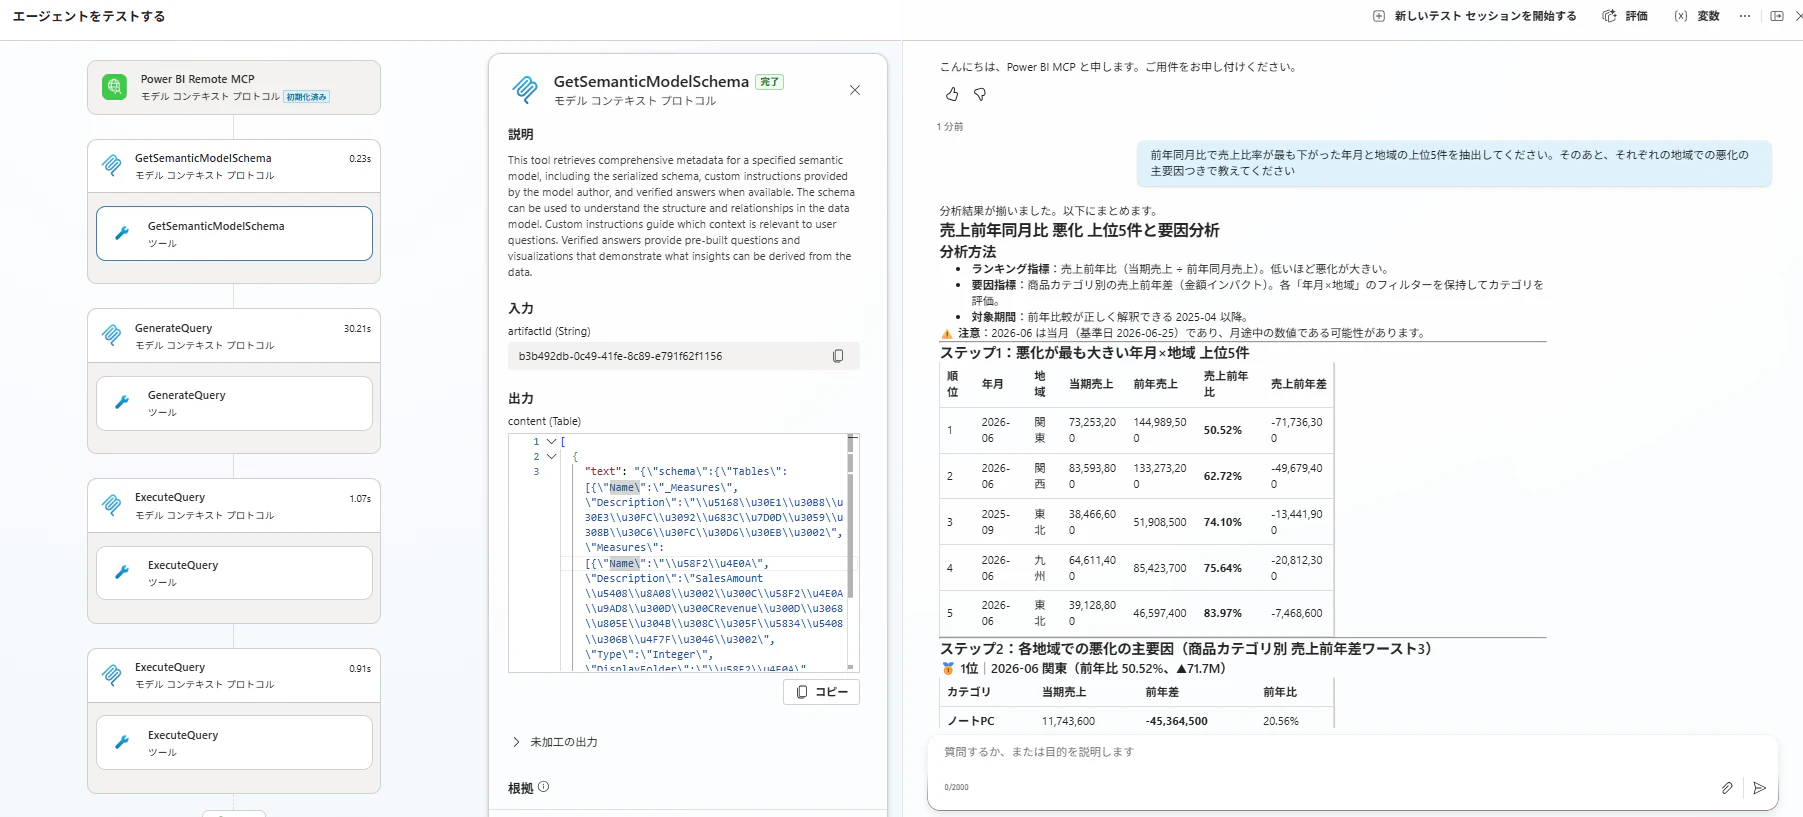1803x817 pixels.
Task: Click the 75.64% cell in the ranking table
Action: [1223, 568]
